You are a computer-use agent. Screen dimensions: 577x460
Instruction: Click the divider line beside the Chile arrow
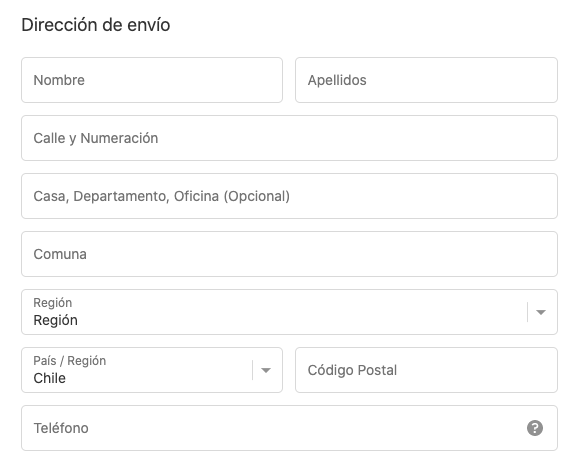coord(252,370)
